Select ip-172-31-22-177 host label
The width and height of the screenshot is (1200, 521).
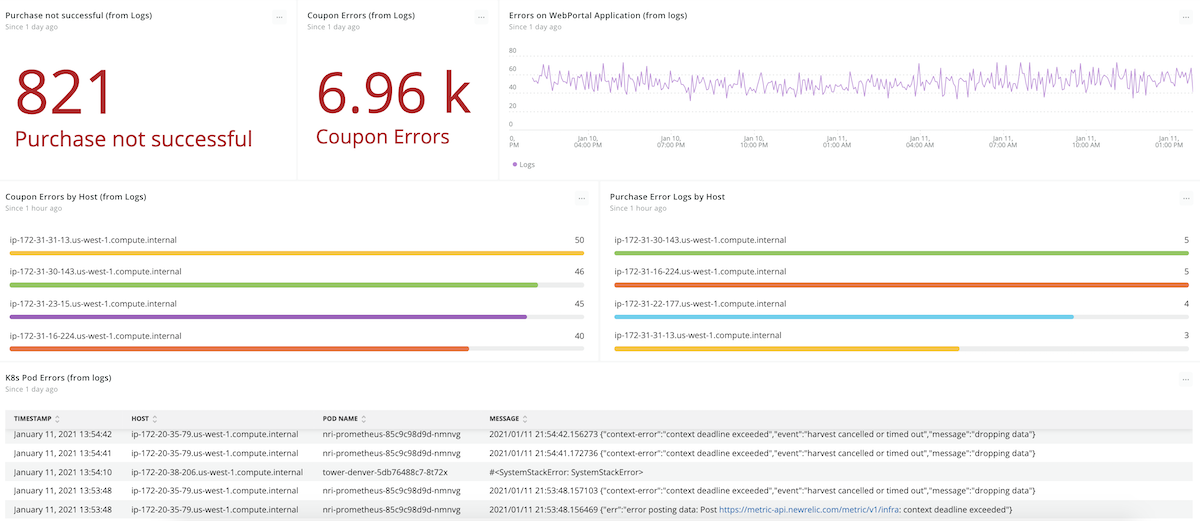pyautogui.click(x=700, y=304)
